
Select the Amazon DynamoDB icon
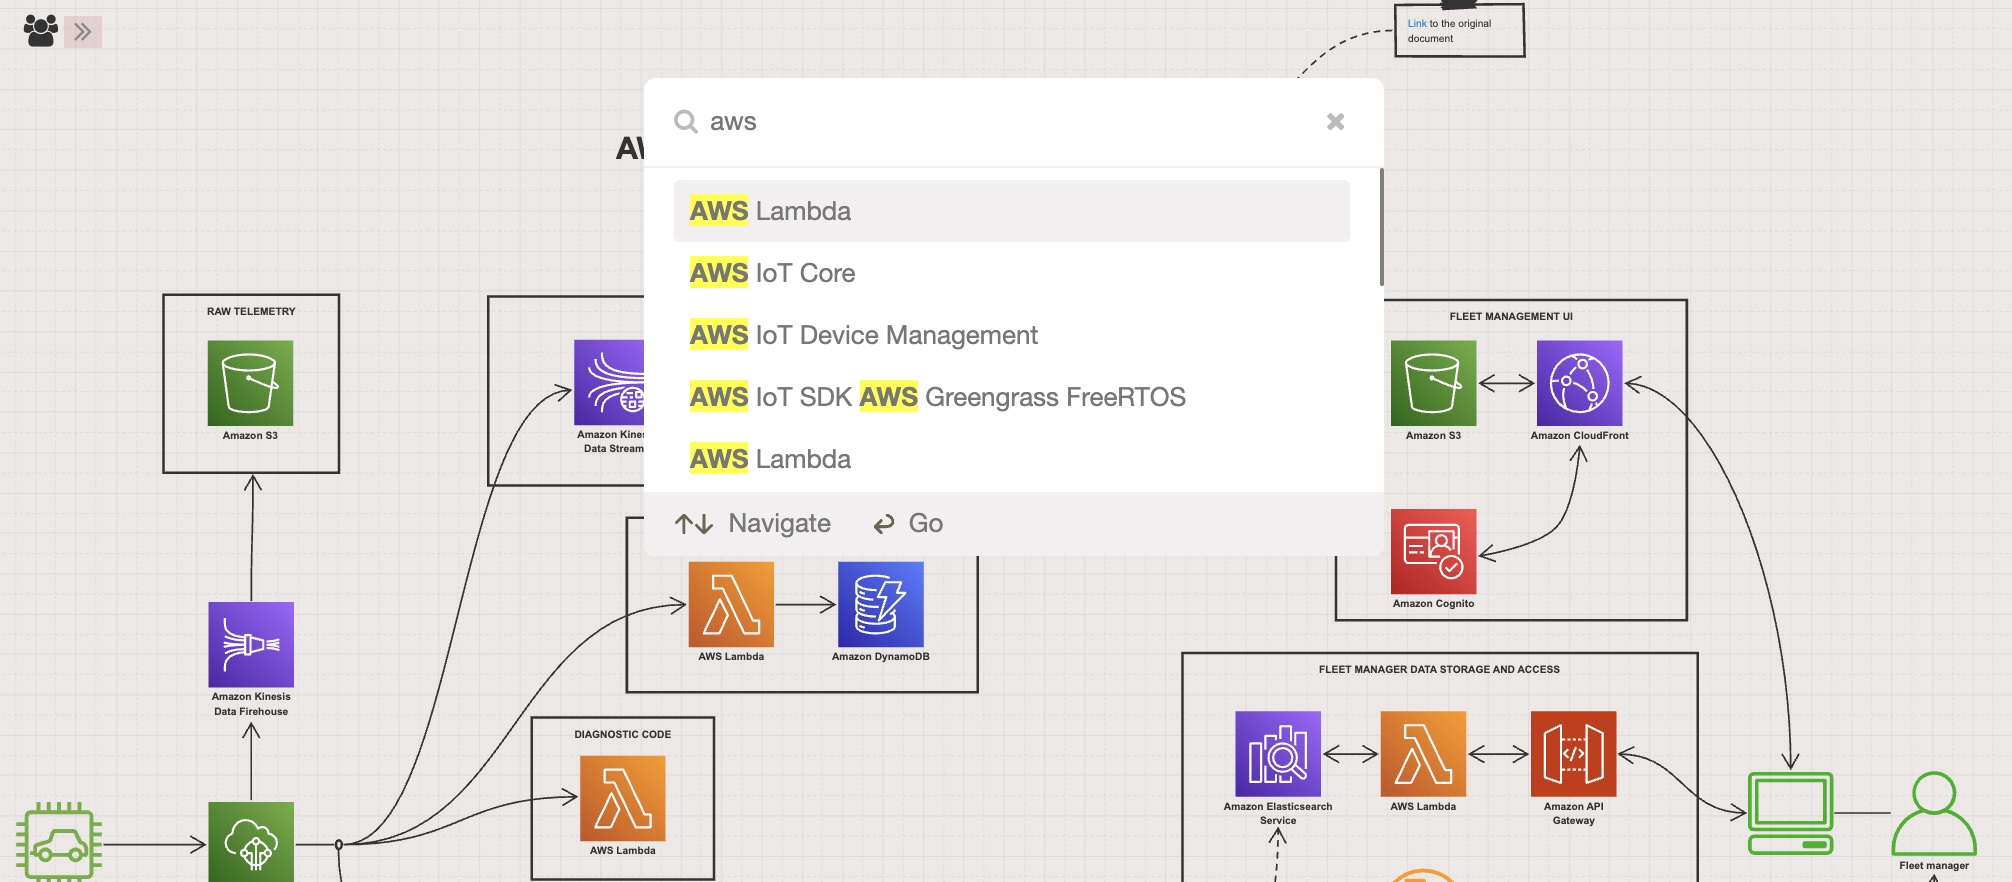click(880, 605)
